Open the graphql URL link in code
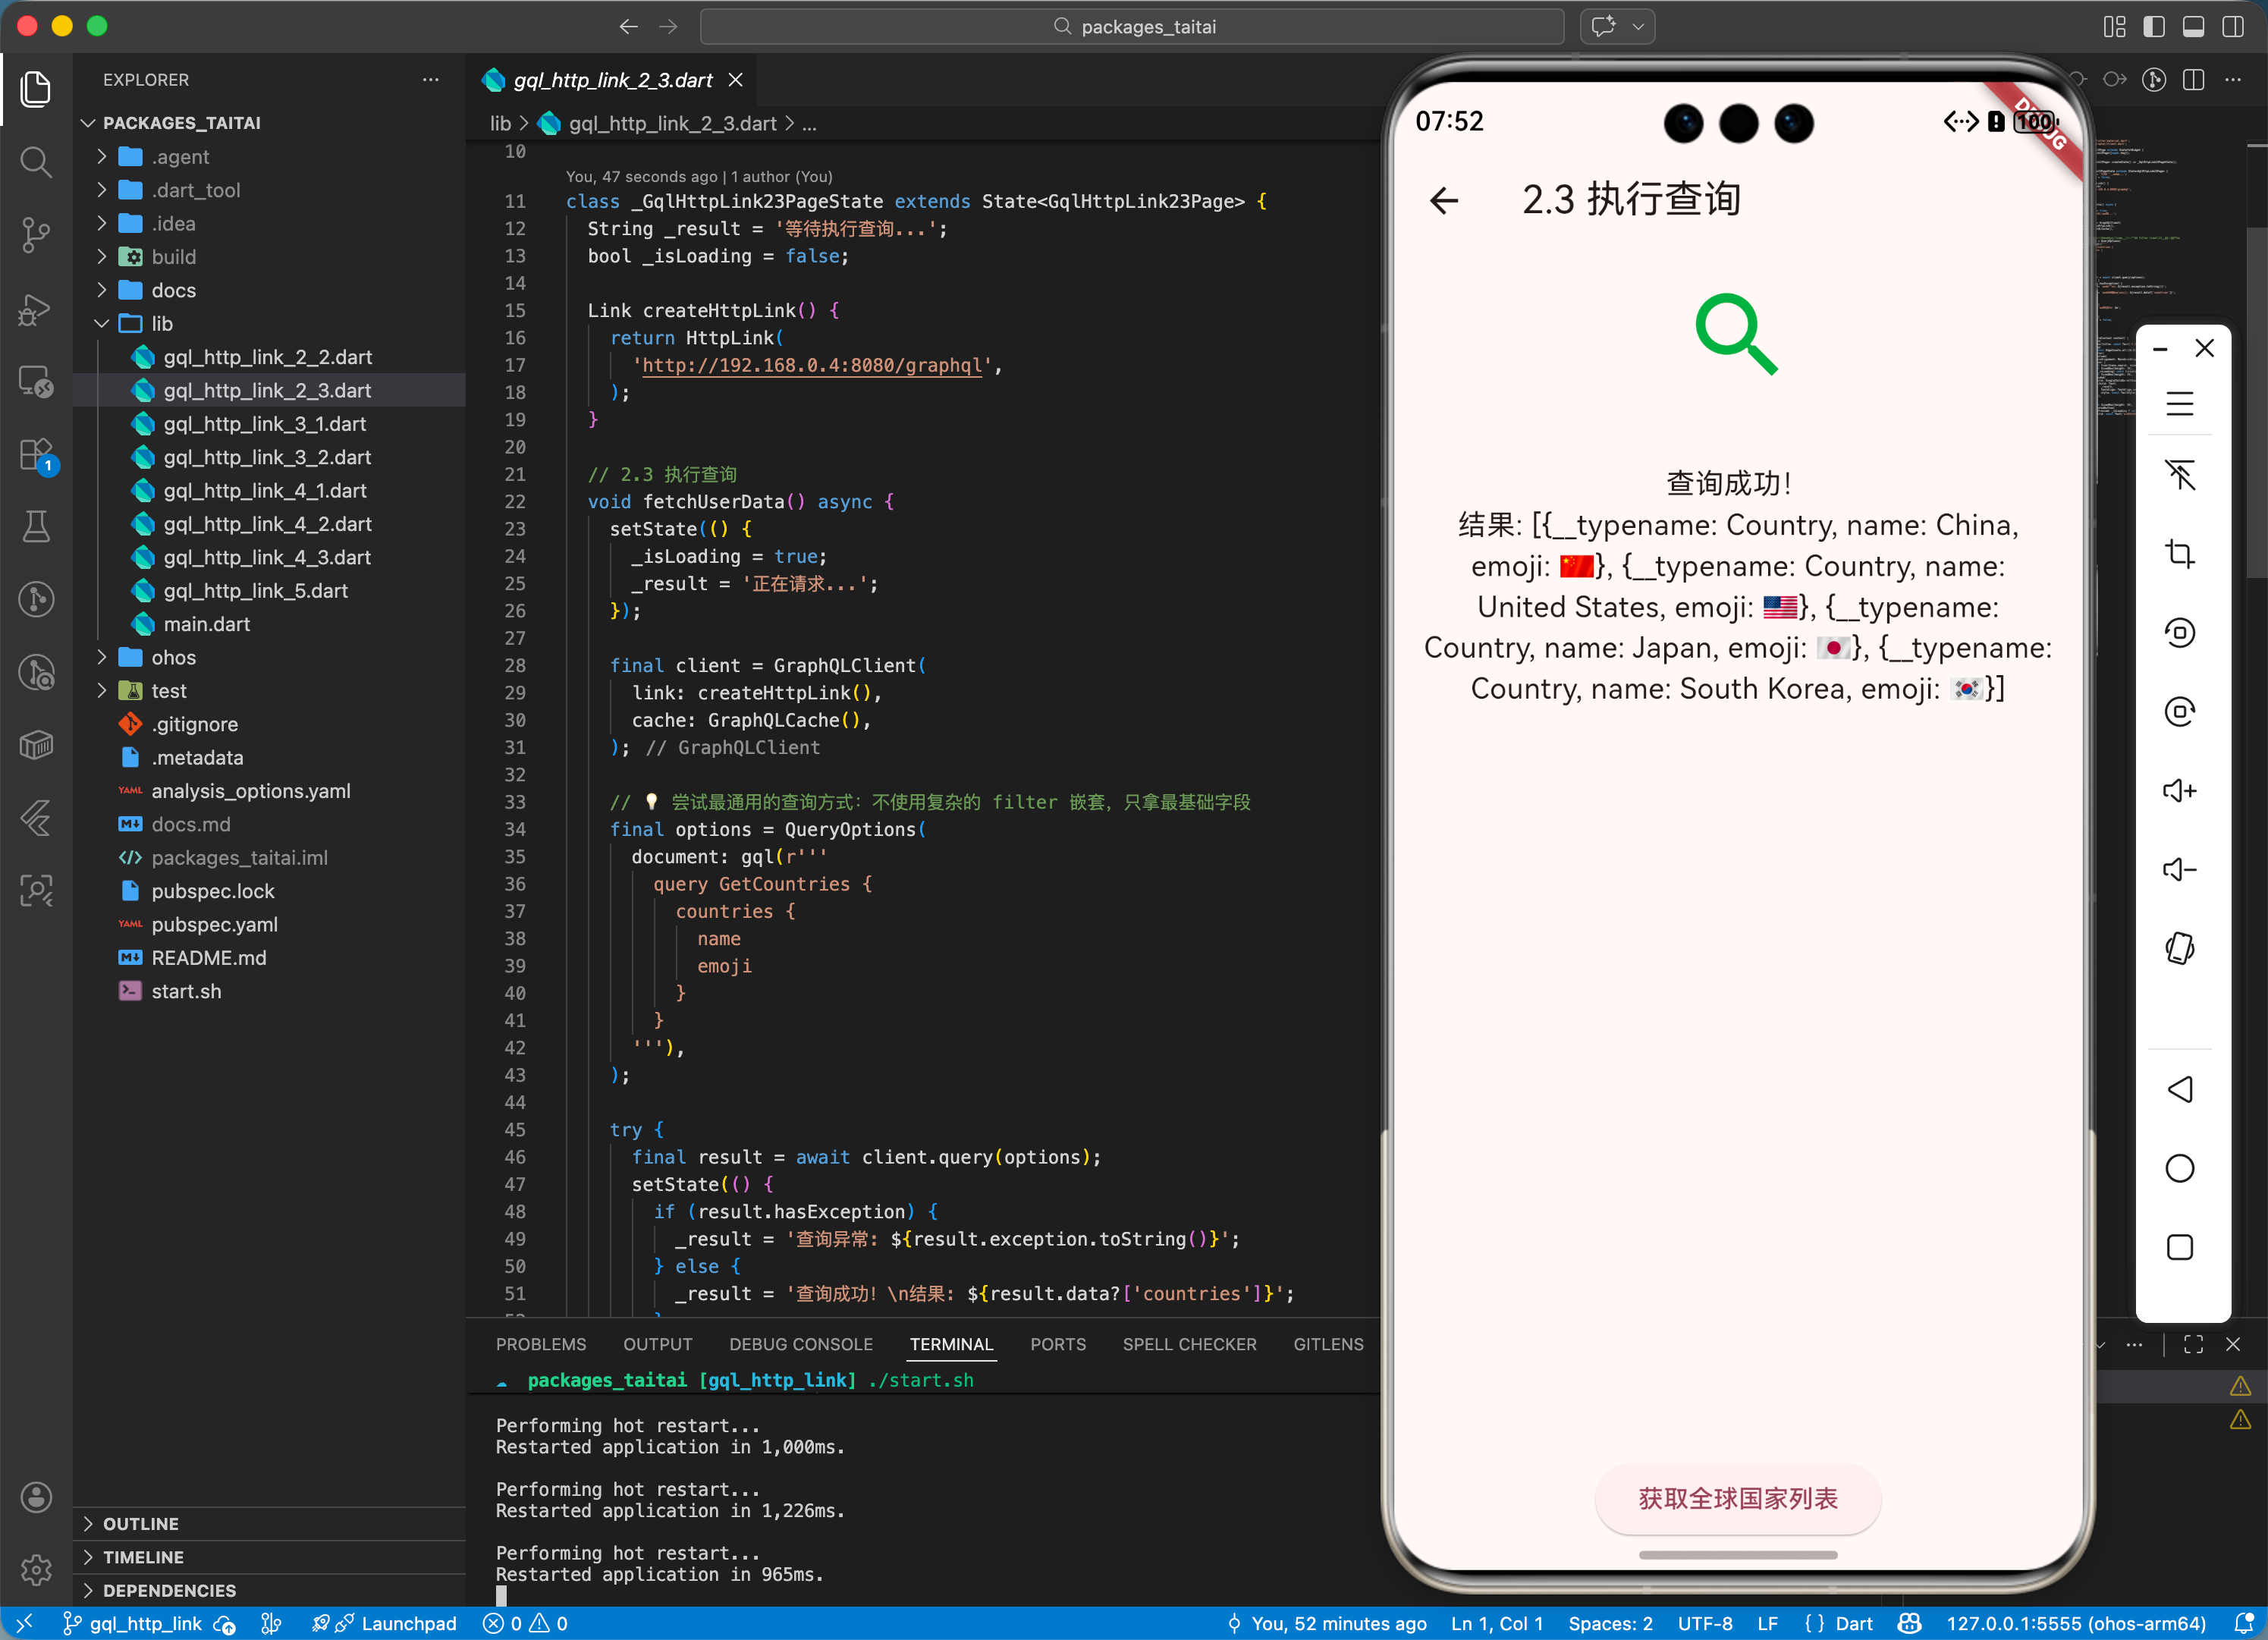Screen dimensions: 2268x1640 [x=814, y=365]
